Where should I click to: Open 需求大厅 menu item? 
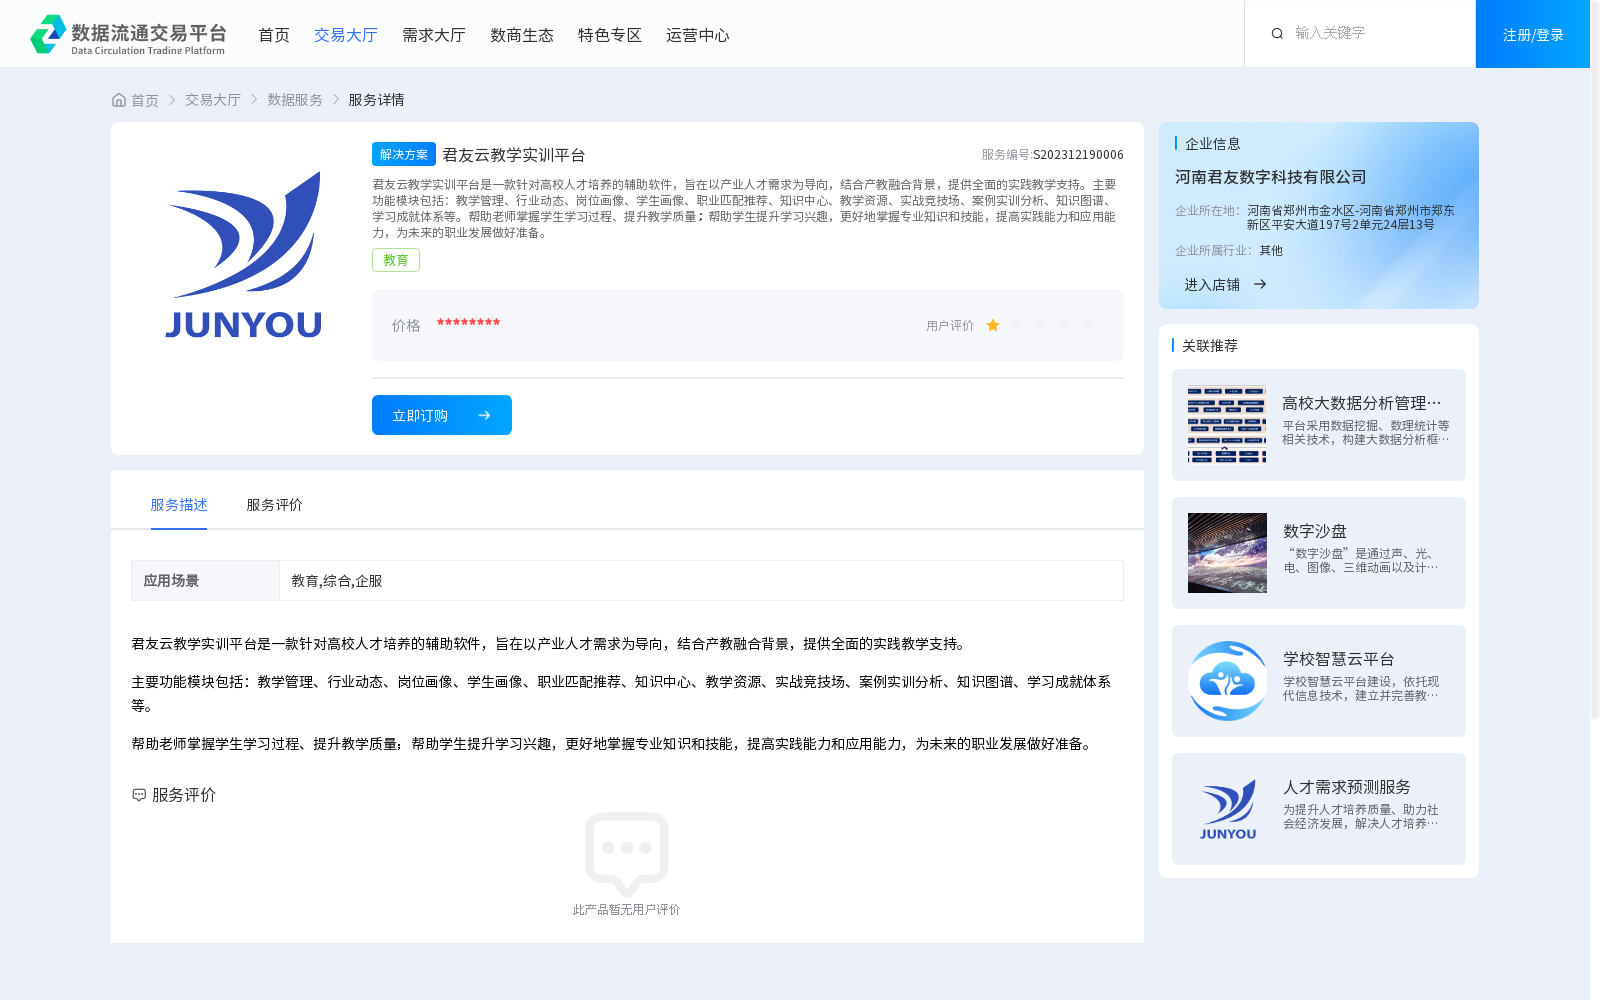point(434,35)
